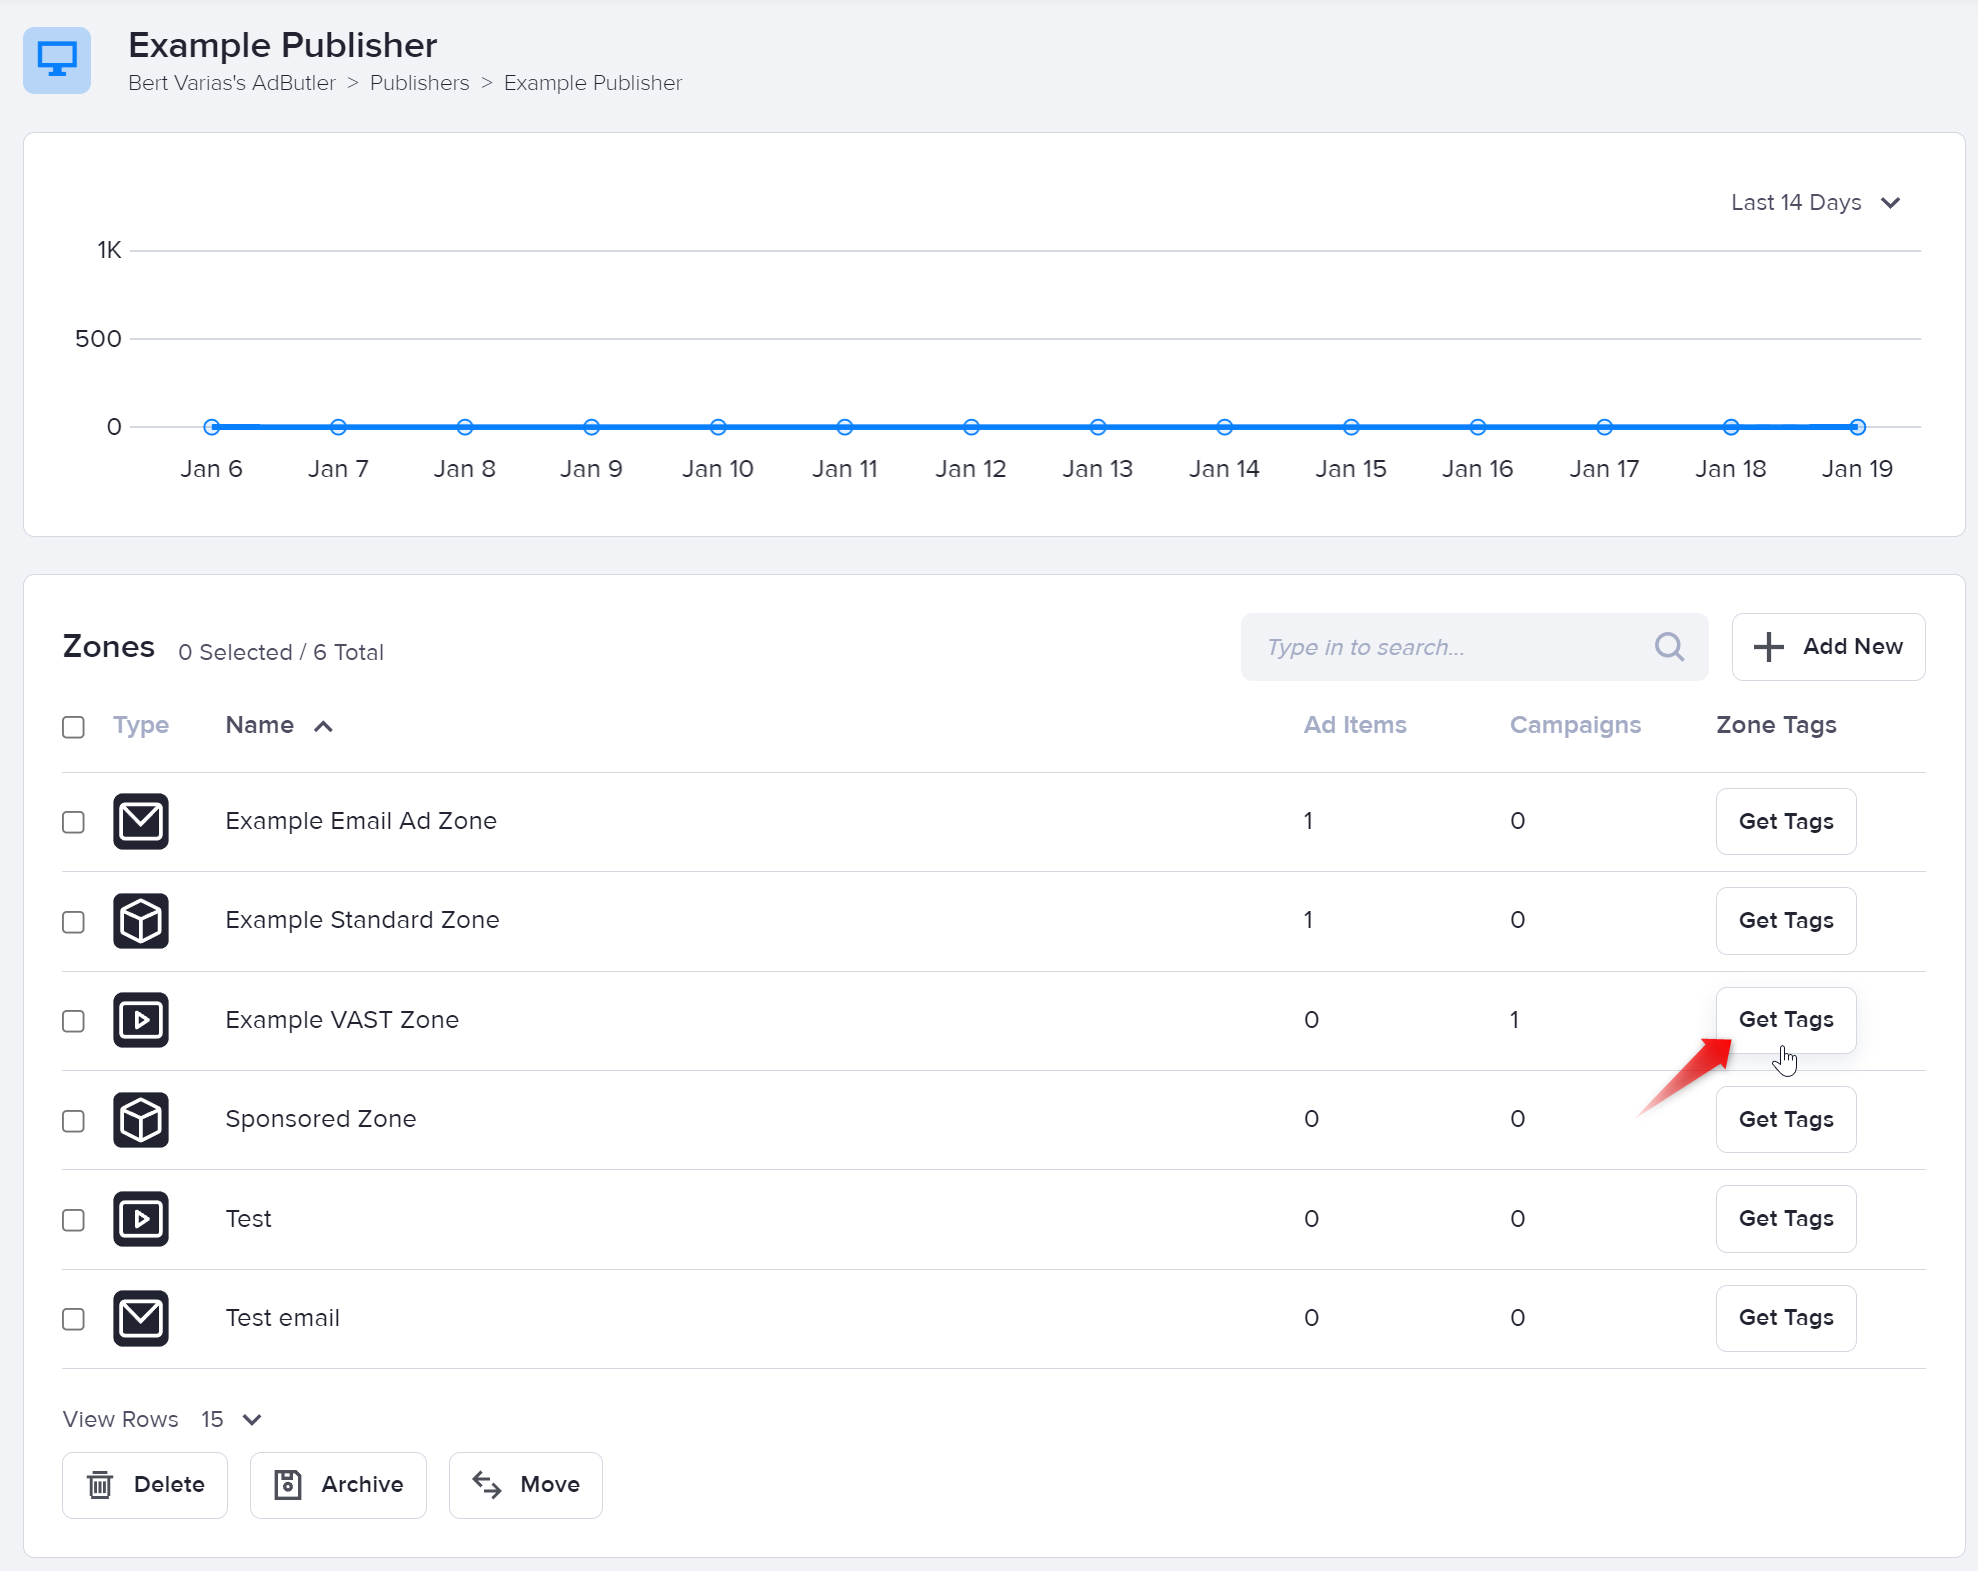Go to Publishers in the breadcrumb
The height and width of the screenshot is (1571, 1978).
[x=419, y=83]
